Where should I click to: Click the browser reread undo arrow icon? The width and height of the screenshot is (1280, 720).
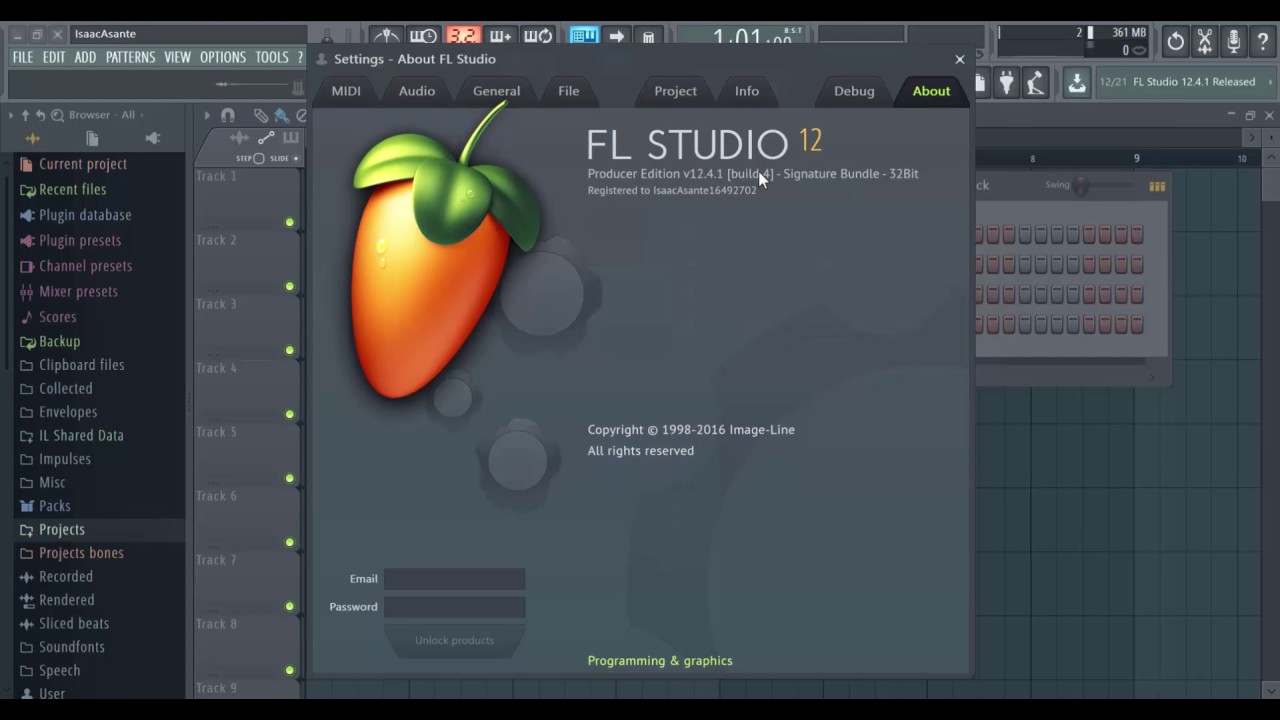click(41, 115)
